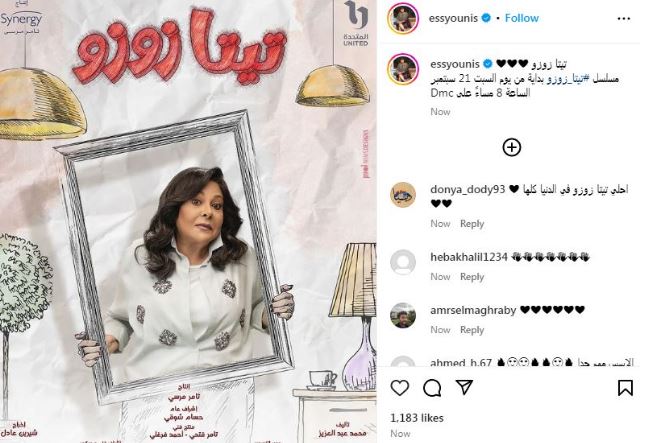This screenshot has height=443, width=648.
Task: Load more comments with plus circle
Action: 512,148
